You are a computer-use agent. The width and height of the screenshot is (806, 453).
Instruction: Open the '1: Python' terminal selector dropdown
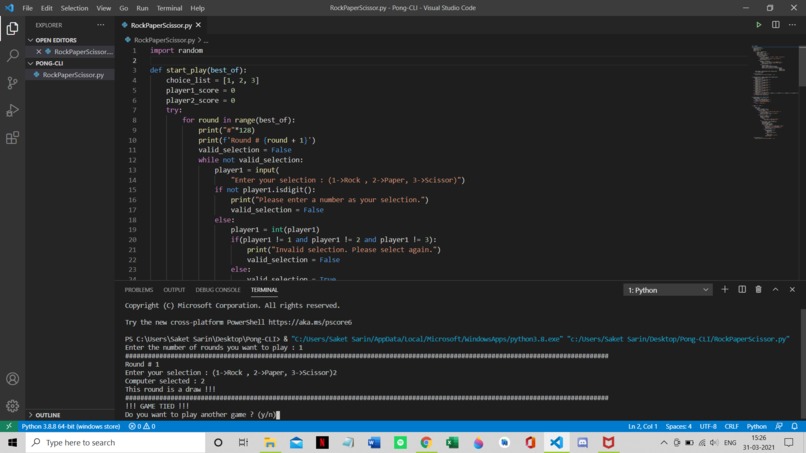tap(668, 290)
